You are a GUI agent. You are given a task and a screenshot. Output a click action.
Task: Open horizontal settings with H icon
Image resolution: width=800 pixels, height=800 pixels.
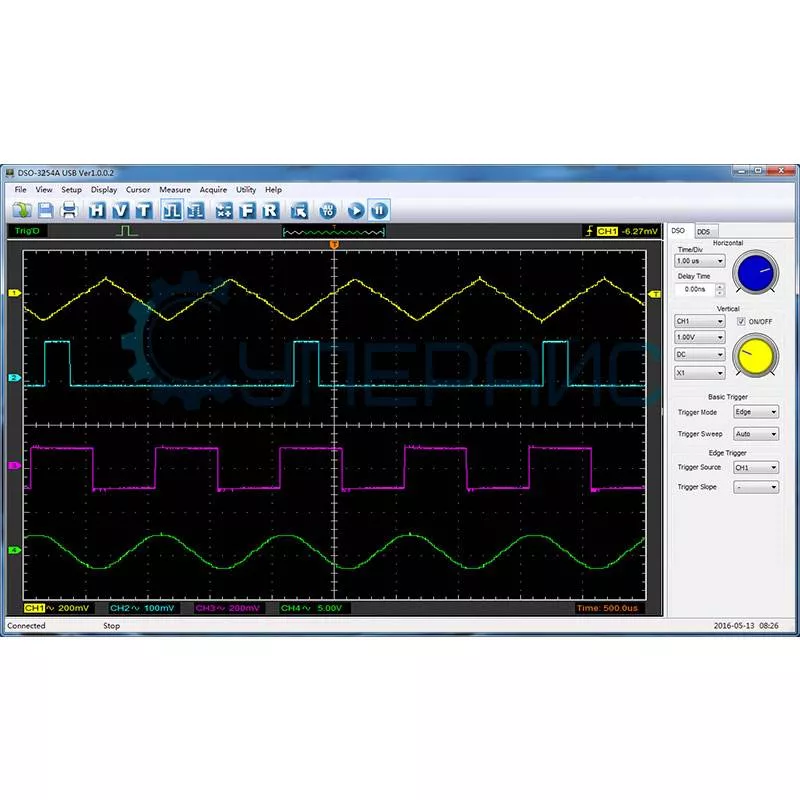(x=97, y=210)
